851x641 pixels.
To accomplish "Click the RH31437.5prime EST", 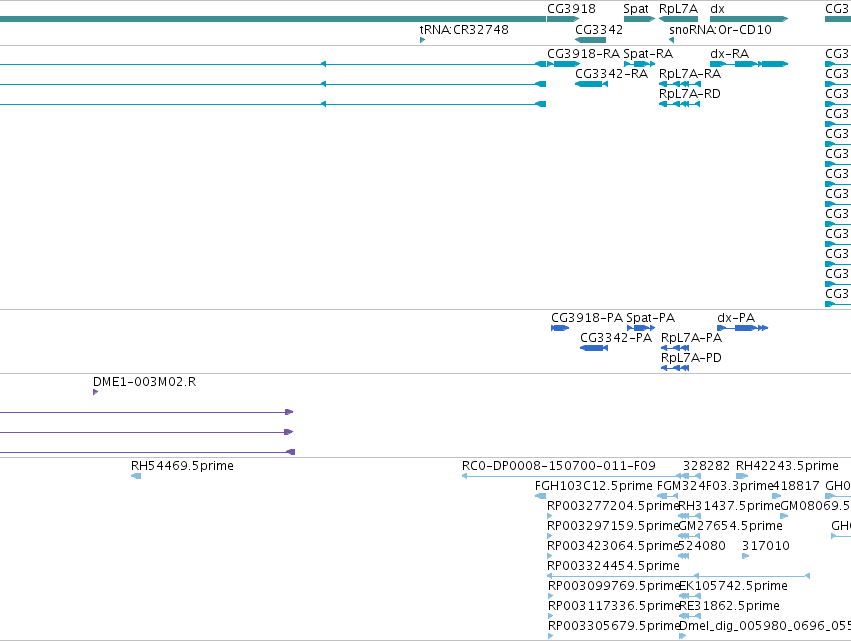I will coord(689,516).
